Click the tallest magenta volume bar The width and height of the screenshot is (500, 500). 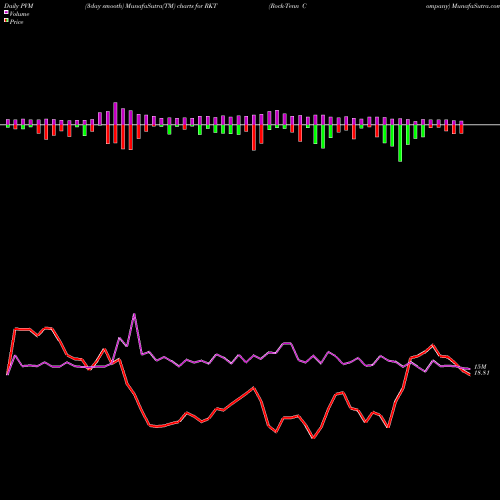pyautogui.click(x=115, y=114)
